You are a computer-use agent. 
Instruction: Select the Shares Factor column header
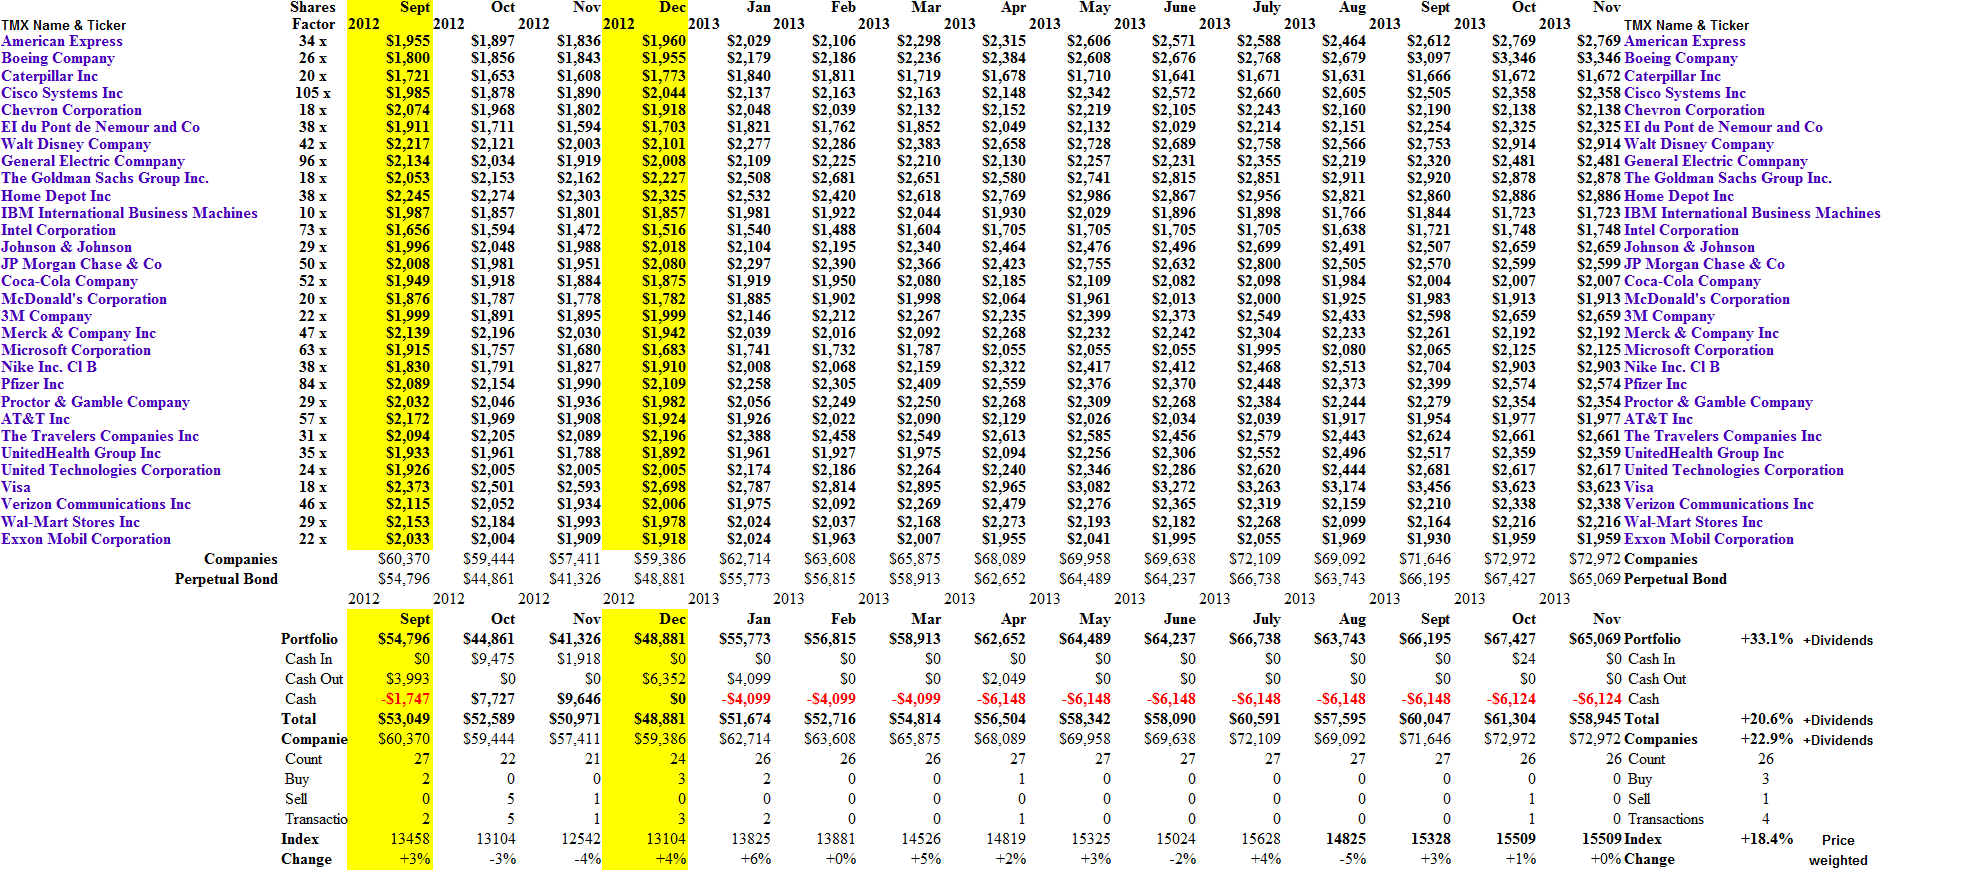point(313,15)
